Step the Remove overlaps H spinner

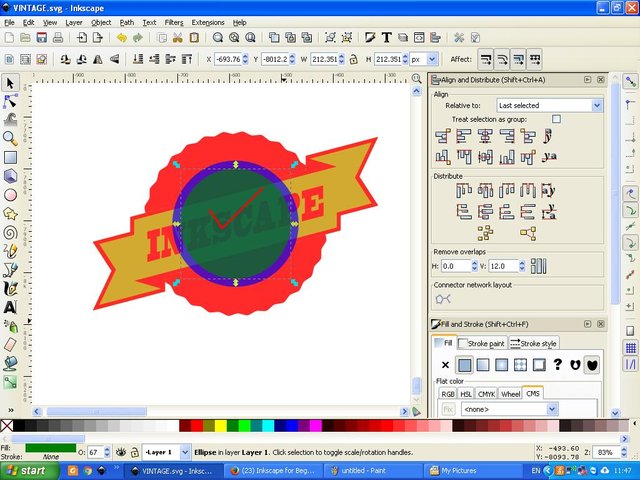tap(474, 266)
